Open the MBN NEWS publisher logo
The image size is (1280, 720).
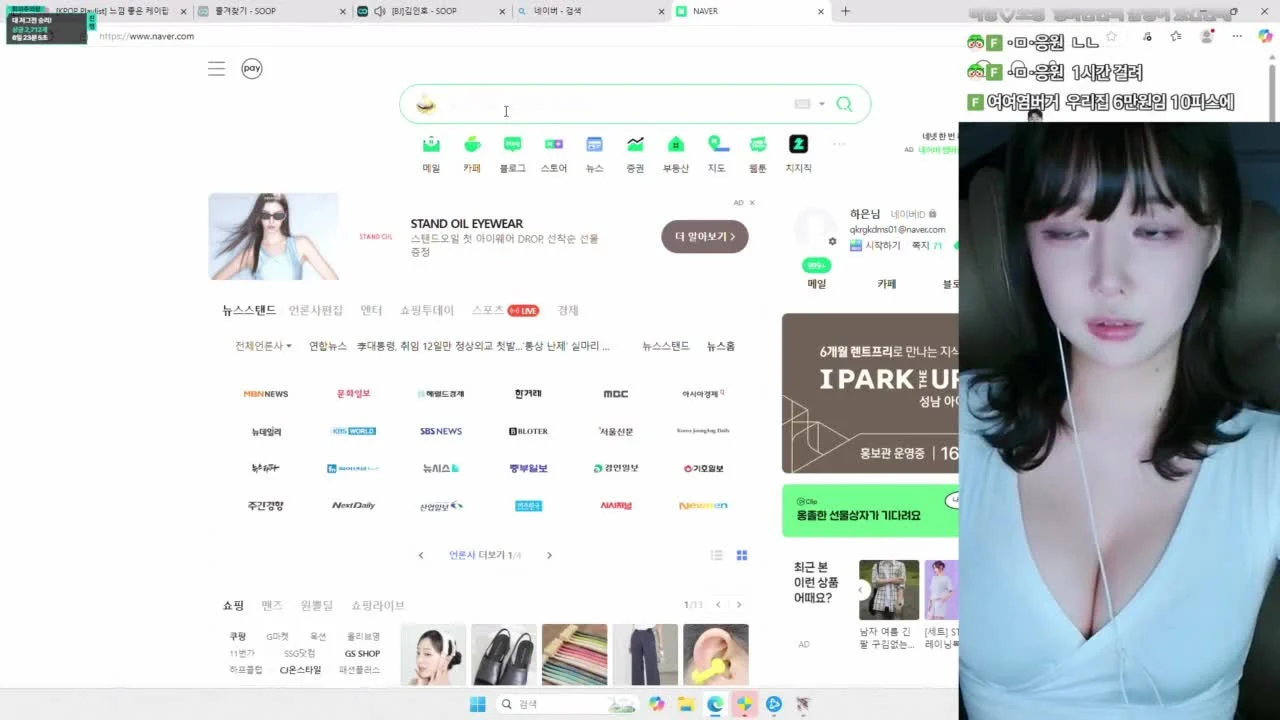point(266,394)
